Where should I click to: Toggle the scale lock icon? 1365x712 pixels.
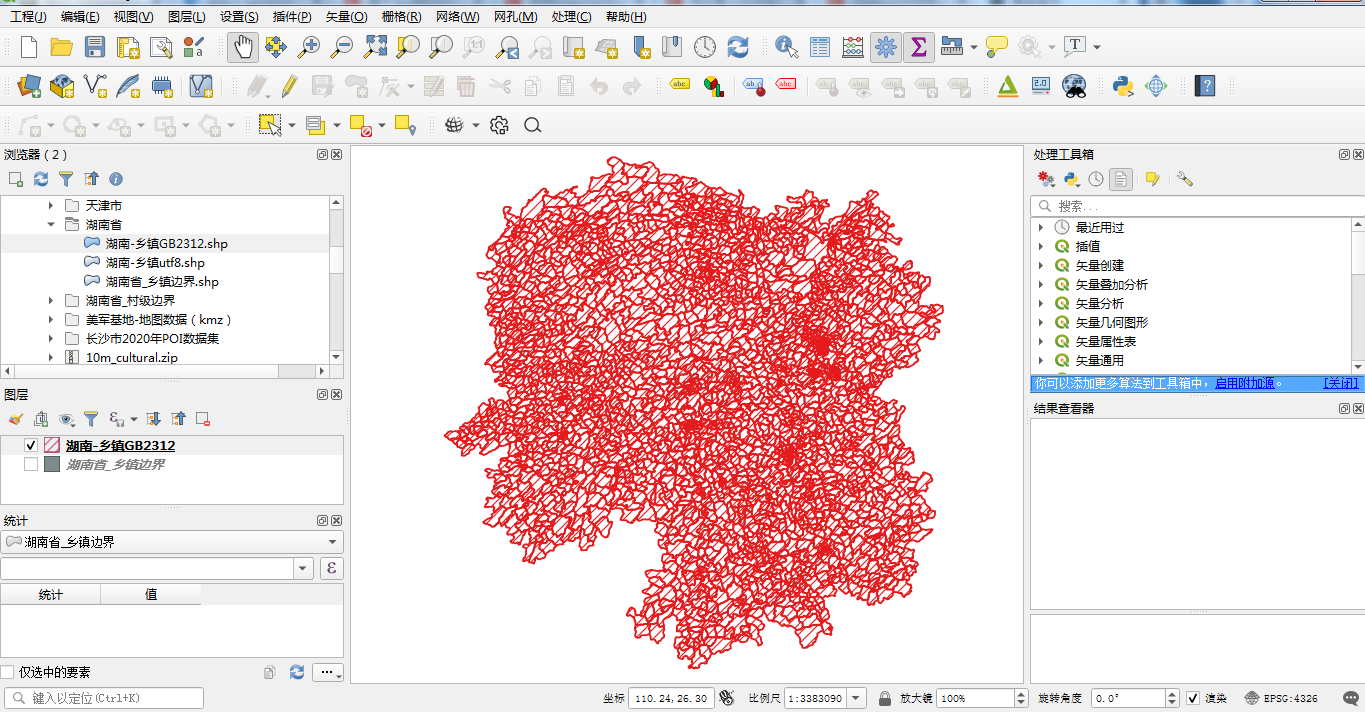(x=885, y=698)
